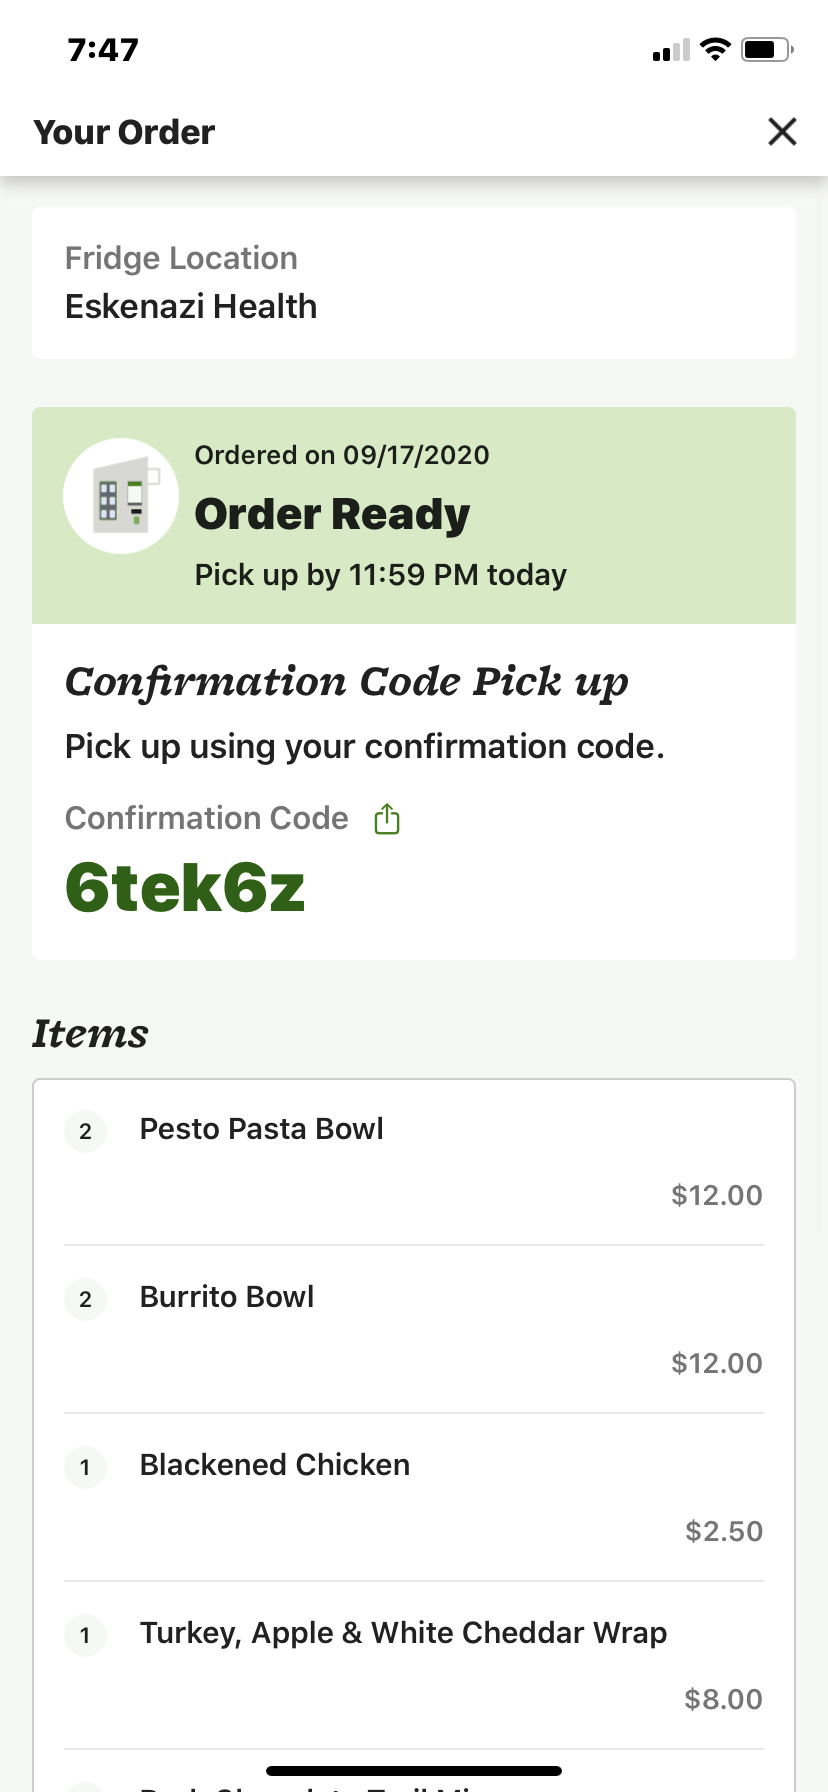Tap the Turkey Wrap quantity badge
Screen dimensions: 828x1792
tap(85, 1635)
